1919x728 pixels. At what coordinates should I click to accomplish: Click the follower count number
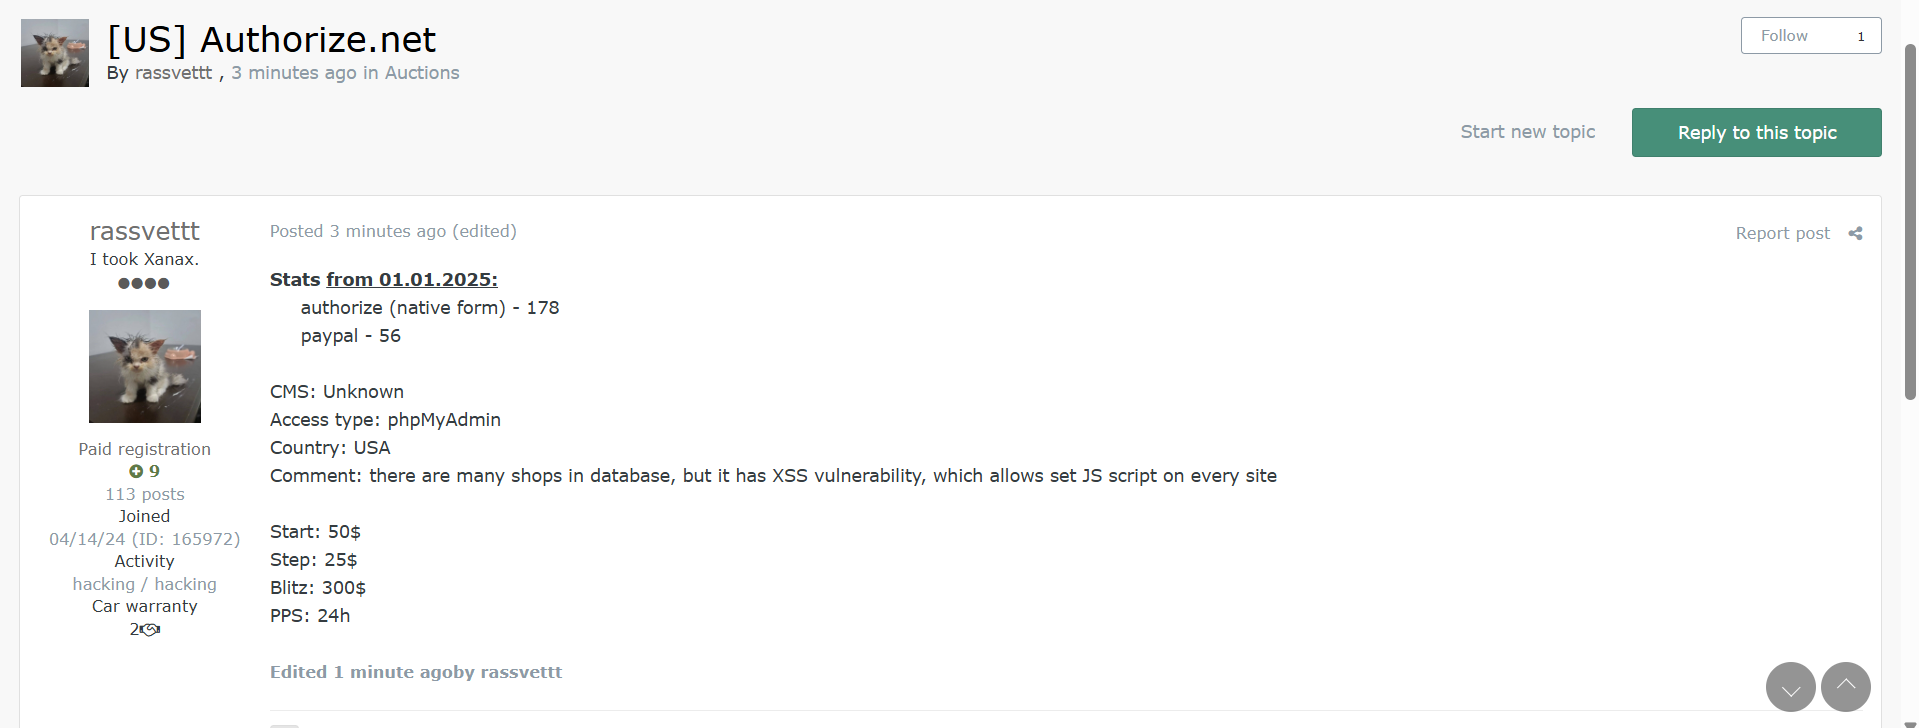(x=1861, y=36)
